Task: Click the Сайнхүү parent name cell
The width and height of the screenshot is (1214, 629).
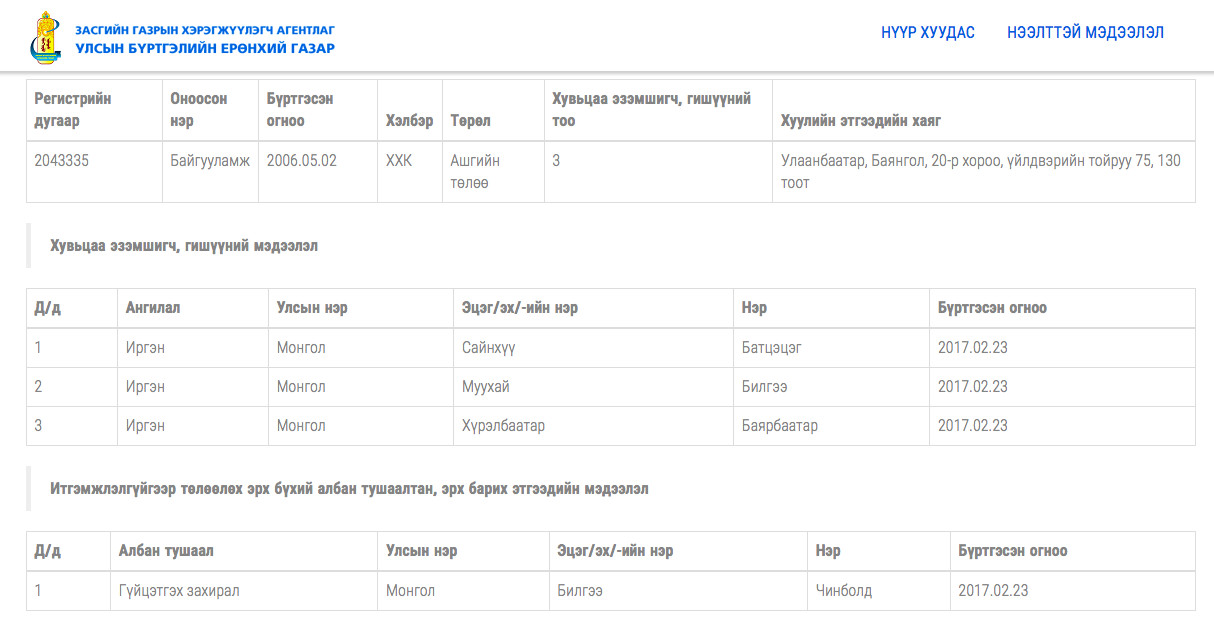Action: coord(593,348)
